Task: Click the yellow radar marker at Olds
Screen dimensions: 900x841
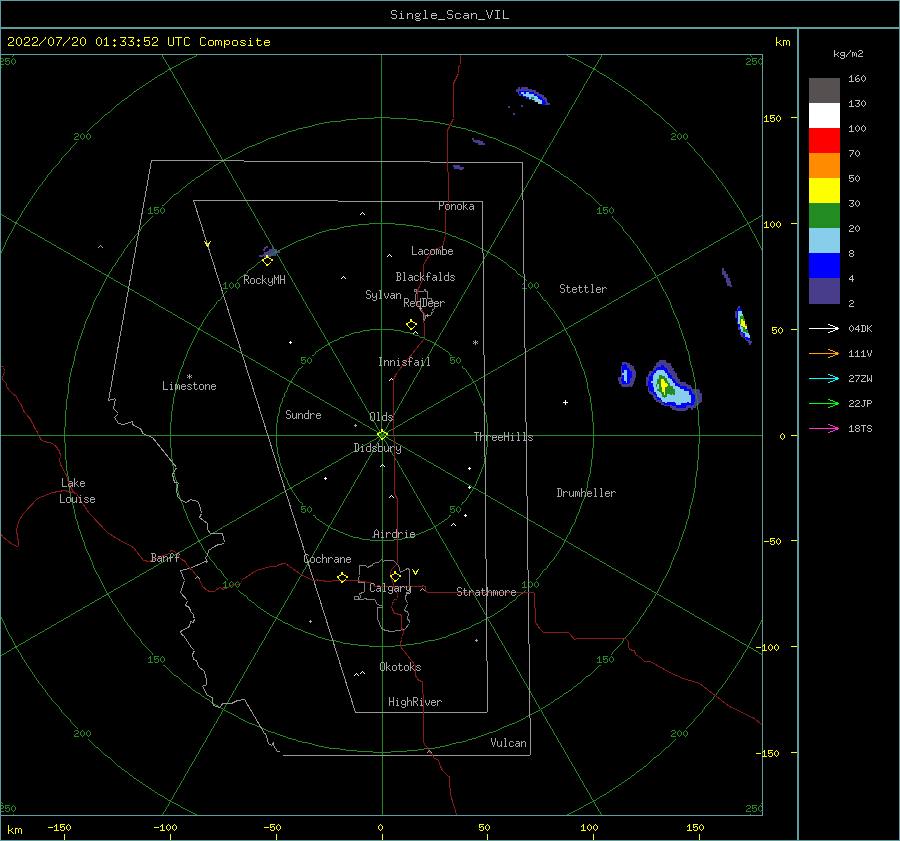Action: coord(382,435)
